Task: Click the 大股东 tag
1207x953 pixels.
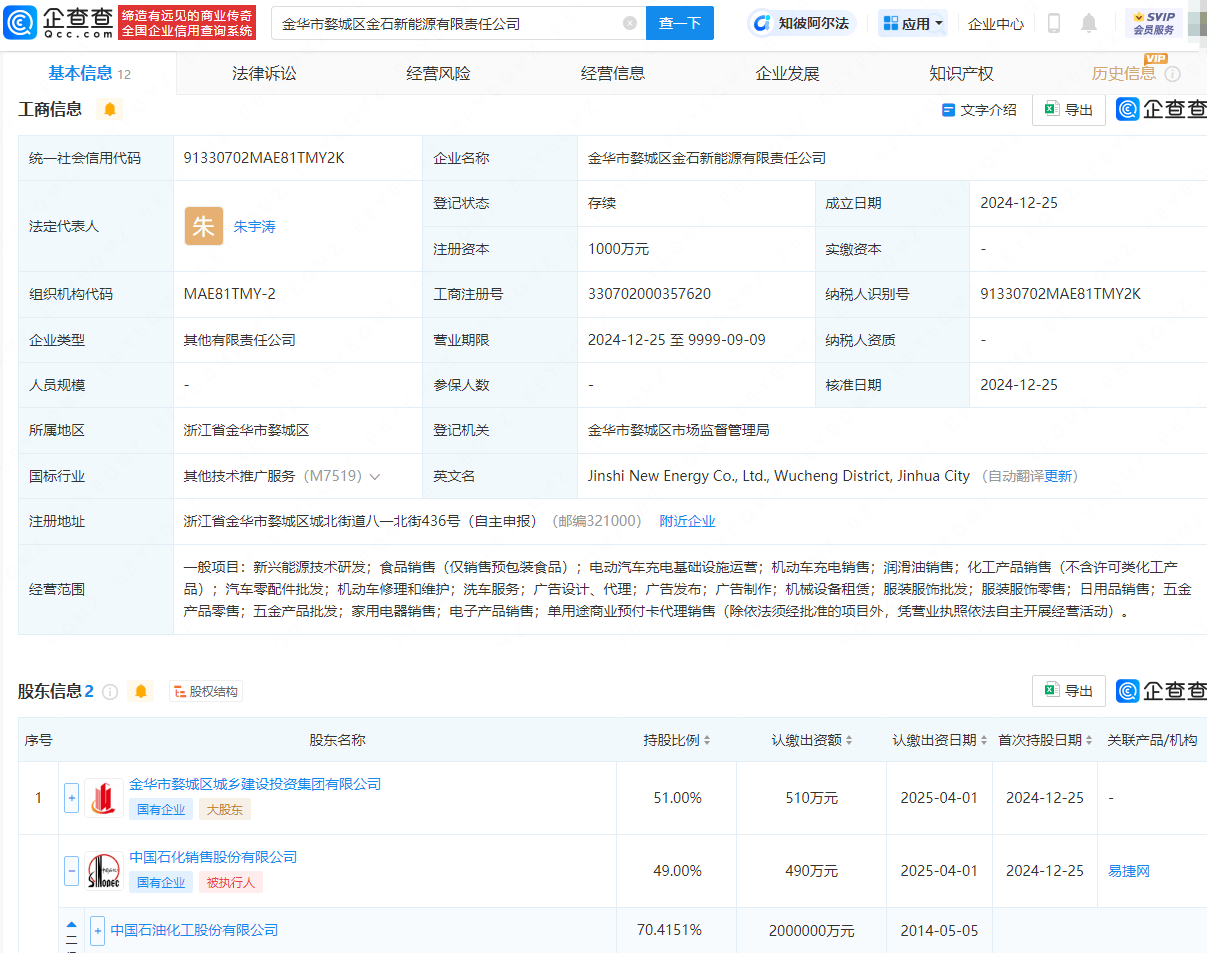Action: coord(224,809)
